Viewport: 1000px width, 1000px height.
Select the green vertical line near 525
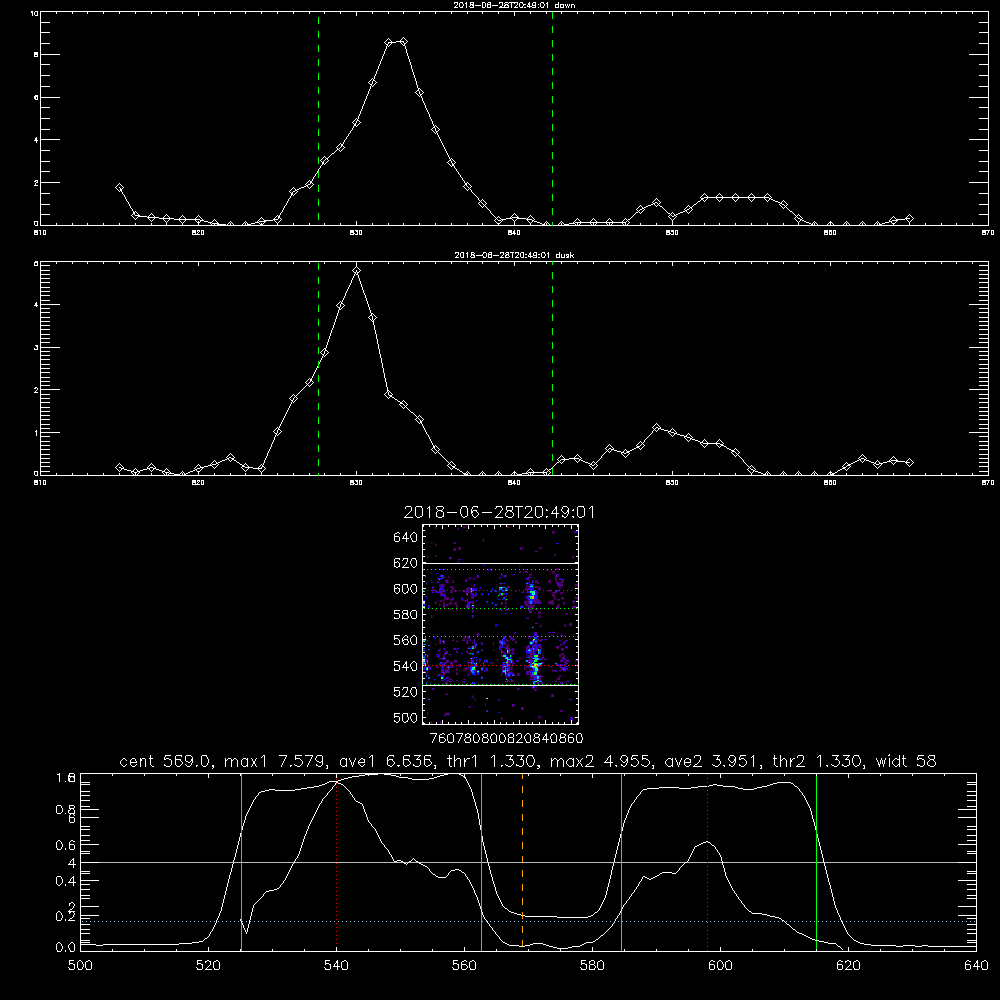point(241,861)
